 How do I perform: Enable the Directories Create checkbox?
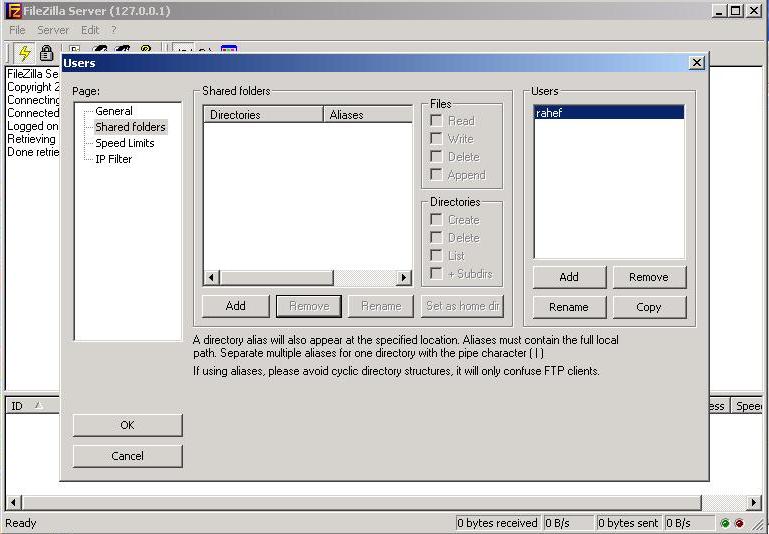tap(436, 219)
